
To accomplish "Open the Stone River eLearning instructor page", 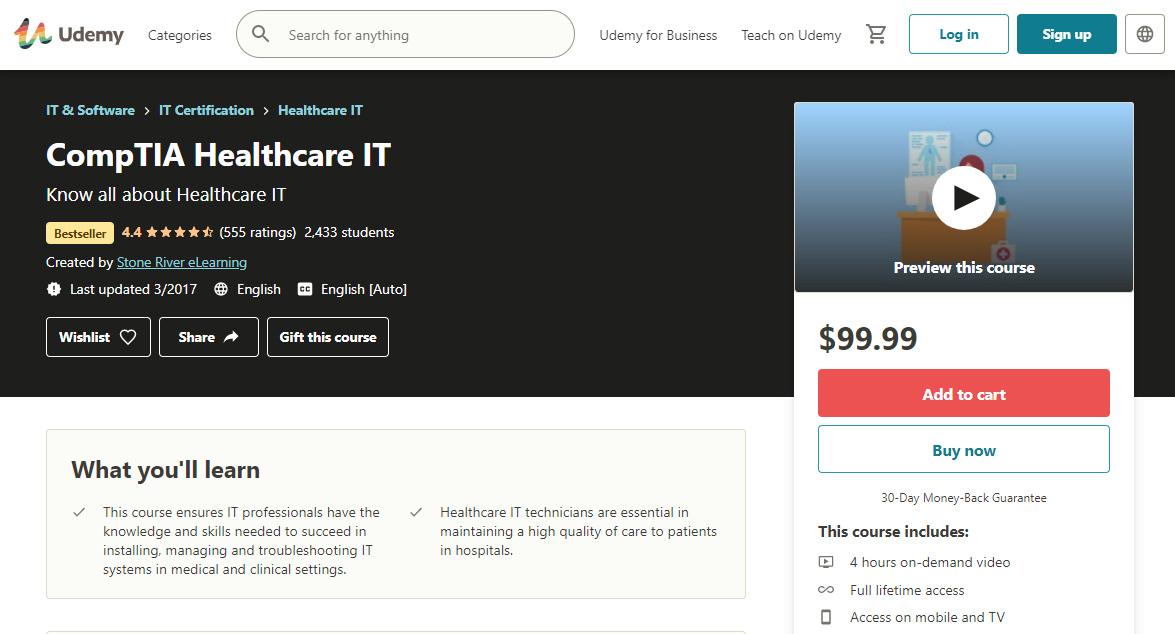I will 181,262.
